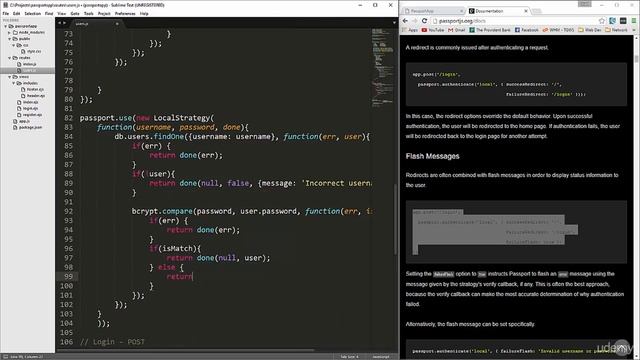Open the Tools menu

tap(89, 13)
